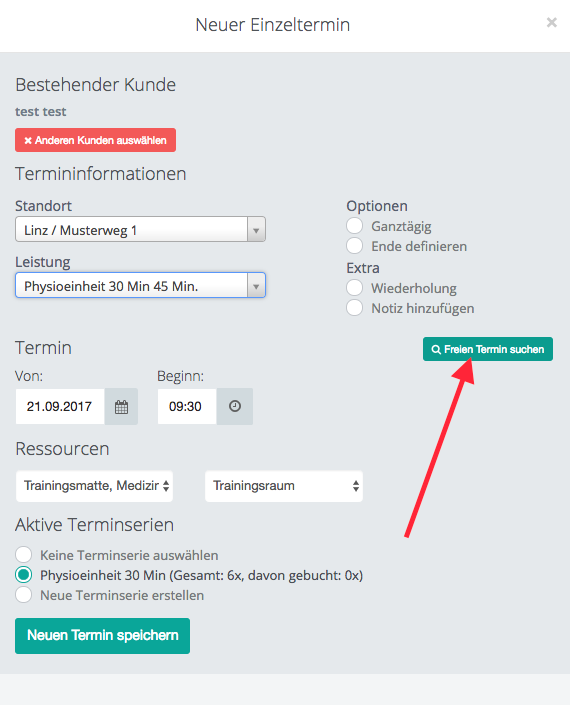The height and width of the screenshot is (705, 570).
Task: Open the Trainingsmatte resource selector
Action: (x=94, y=486)
